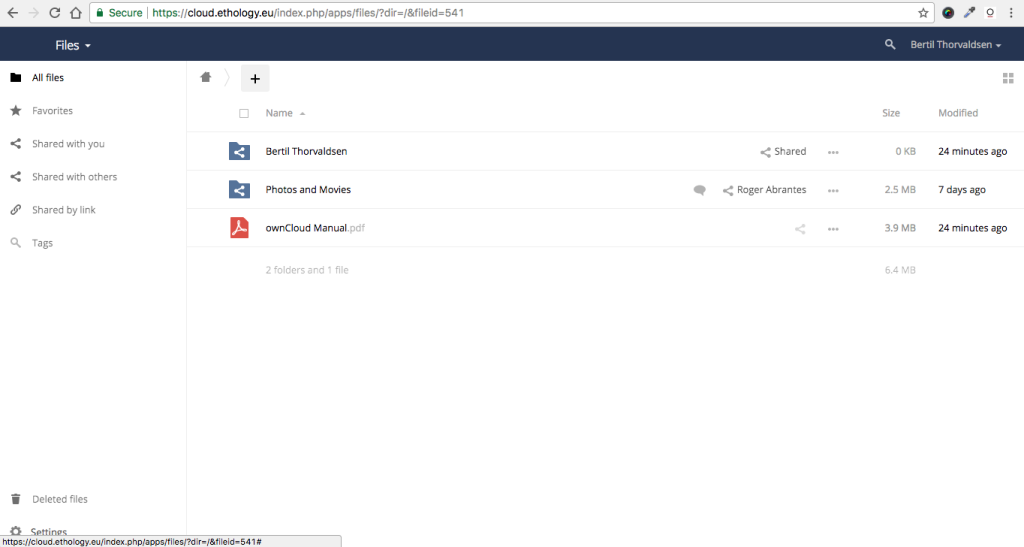Open Favorites in sidebar
This screenshot has height=547, width=1024.
[x=93, y=111]
